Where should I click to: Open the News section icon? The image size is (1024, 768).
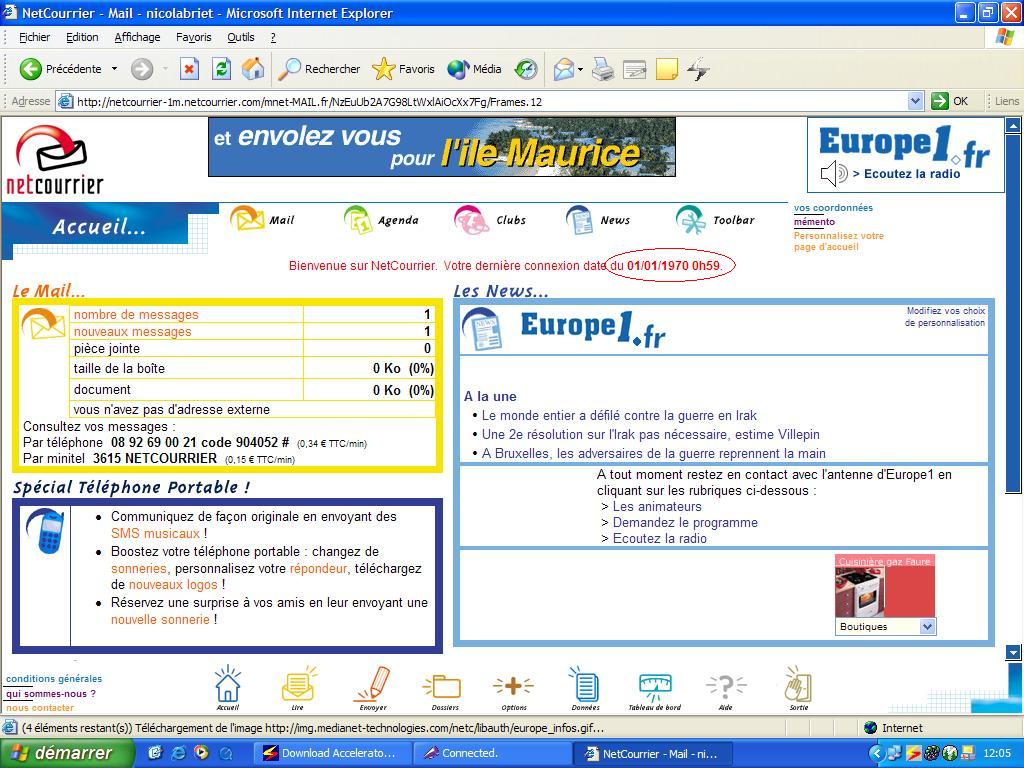point(579,219)
